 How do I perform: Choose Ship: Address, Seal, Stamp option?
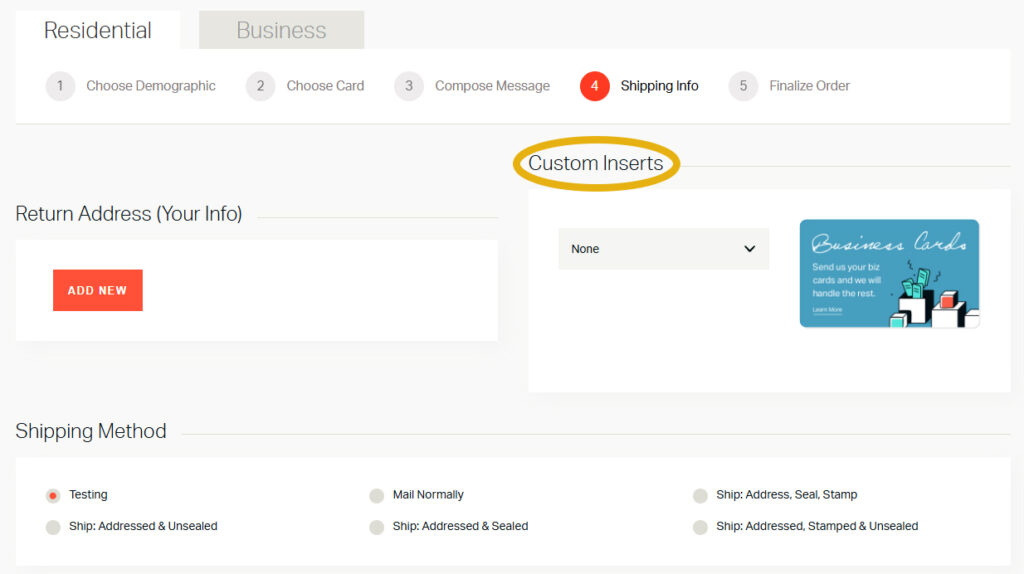pyautogui.click(x=700, y=496)
